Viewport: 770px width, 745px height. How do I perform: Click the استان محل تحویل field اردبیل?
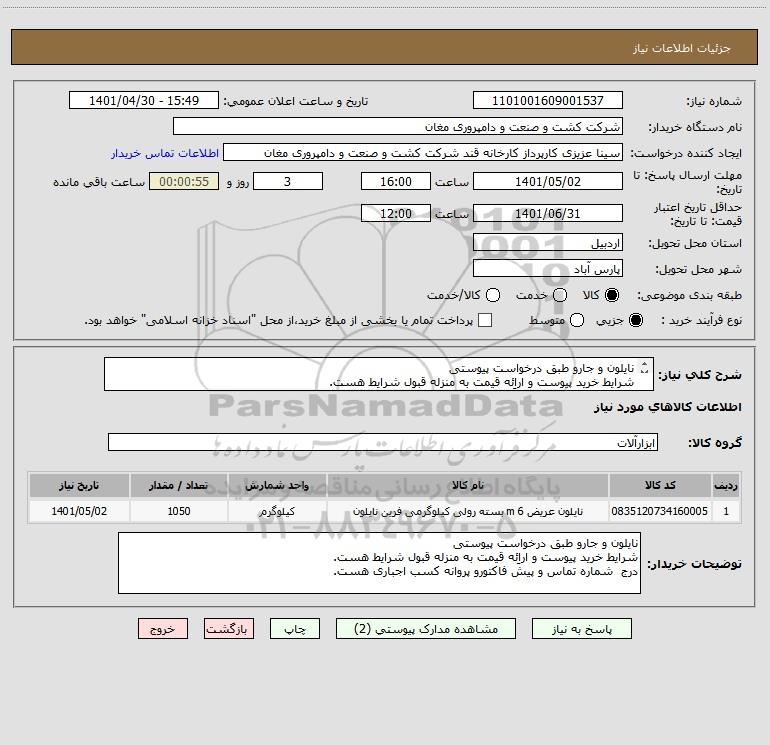(x=548, y=243)
